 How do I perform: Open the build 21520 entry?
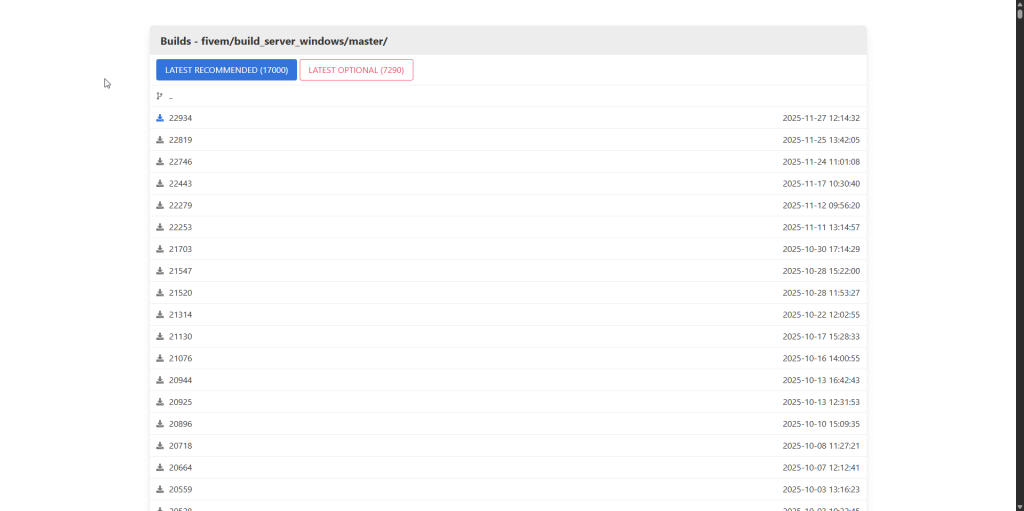[x=180, y=293]
